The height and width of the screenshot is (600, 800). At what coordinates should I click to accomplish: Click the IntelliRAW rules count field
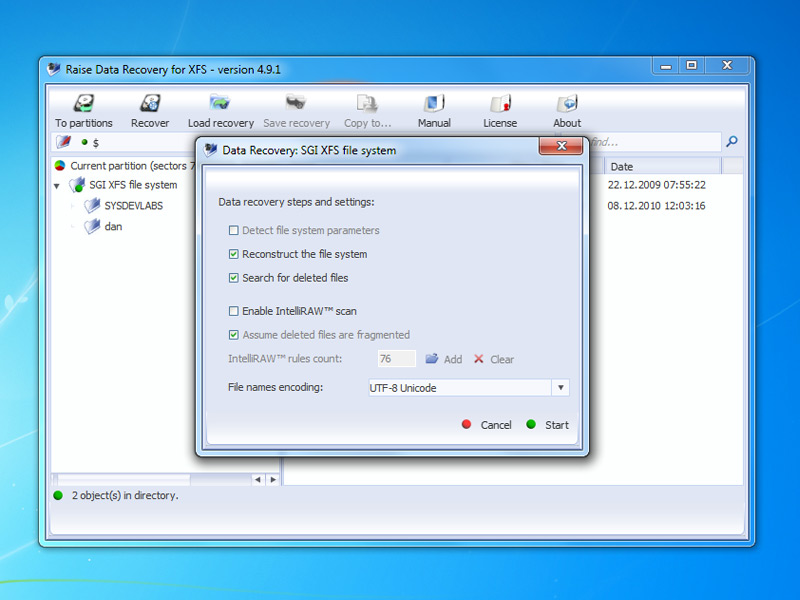(x=396, y=359)
